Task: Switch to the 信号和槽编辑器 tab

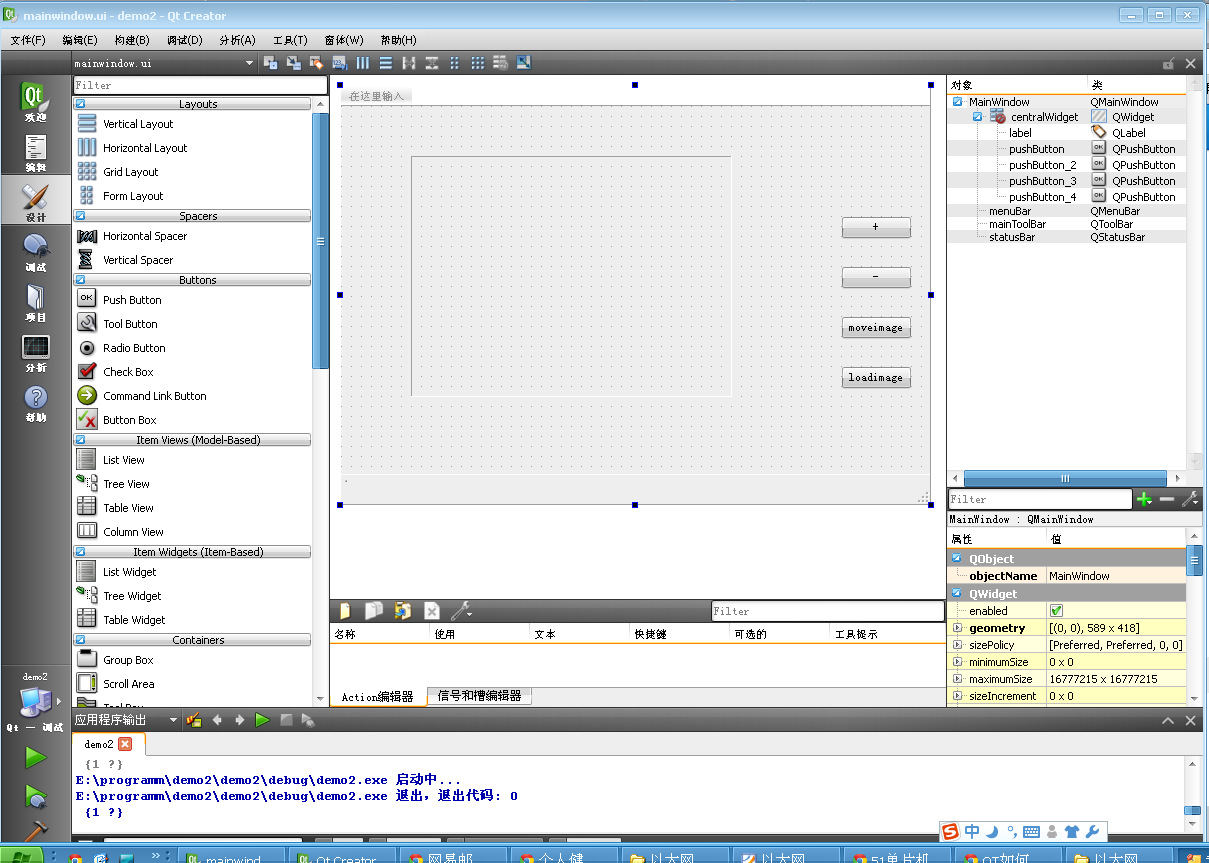Action: coord(481,696)
